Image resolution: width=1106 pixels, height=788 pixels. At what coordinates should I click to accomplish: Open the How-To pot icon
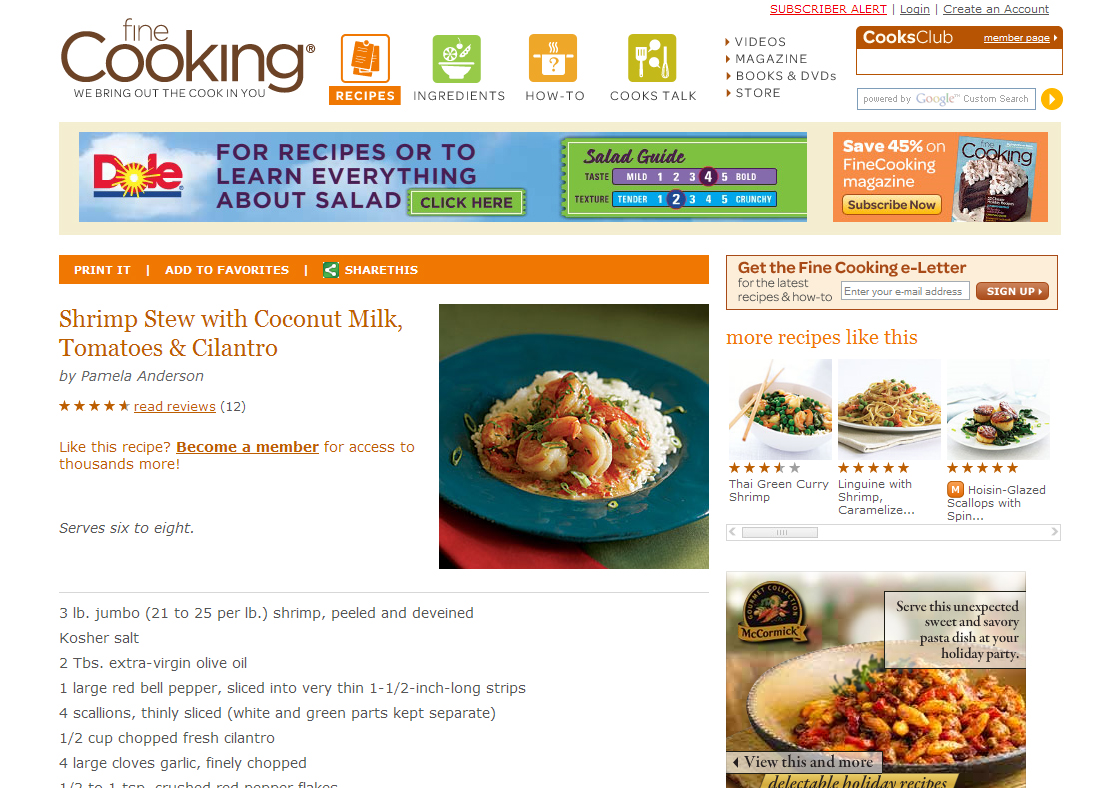(553, 59)
